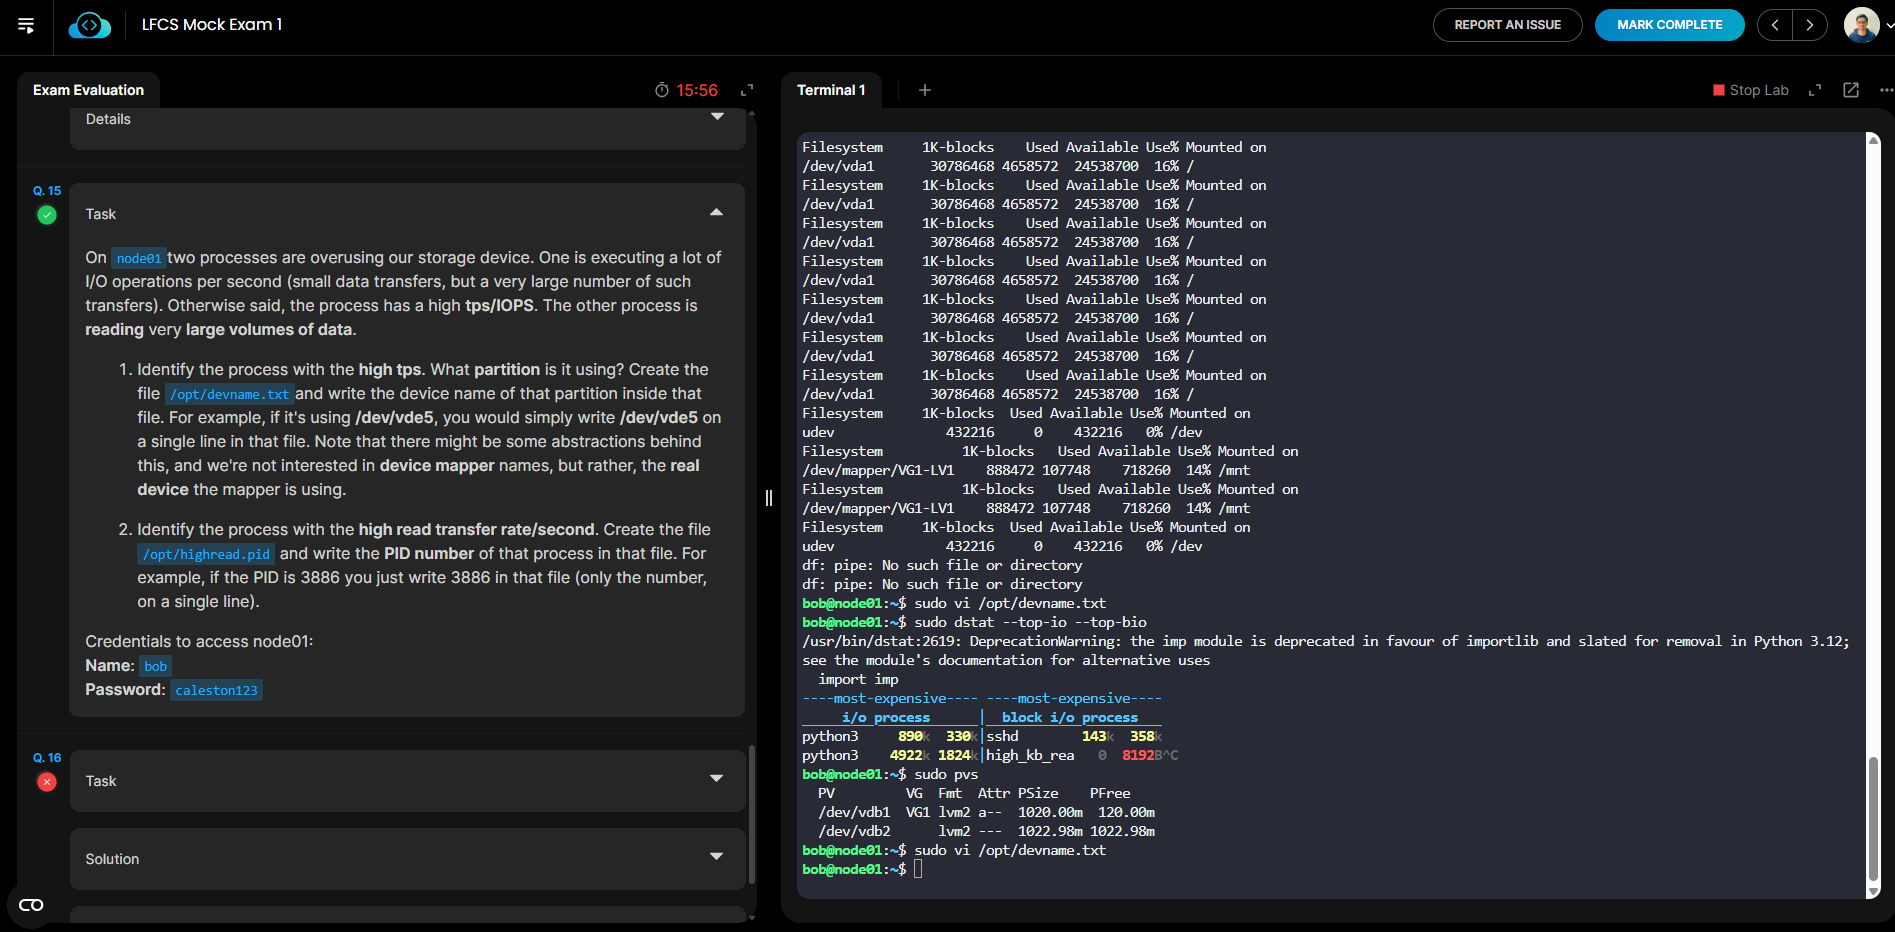This screenshot has height=932, width=1895.
Task: Collapse the Q.15 Task section
Action: tap(716, 213)
